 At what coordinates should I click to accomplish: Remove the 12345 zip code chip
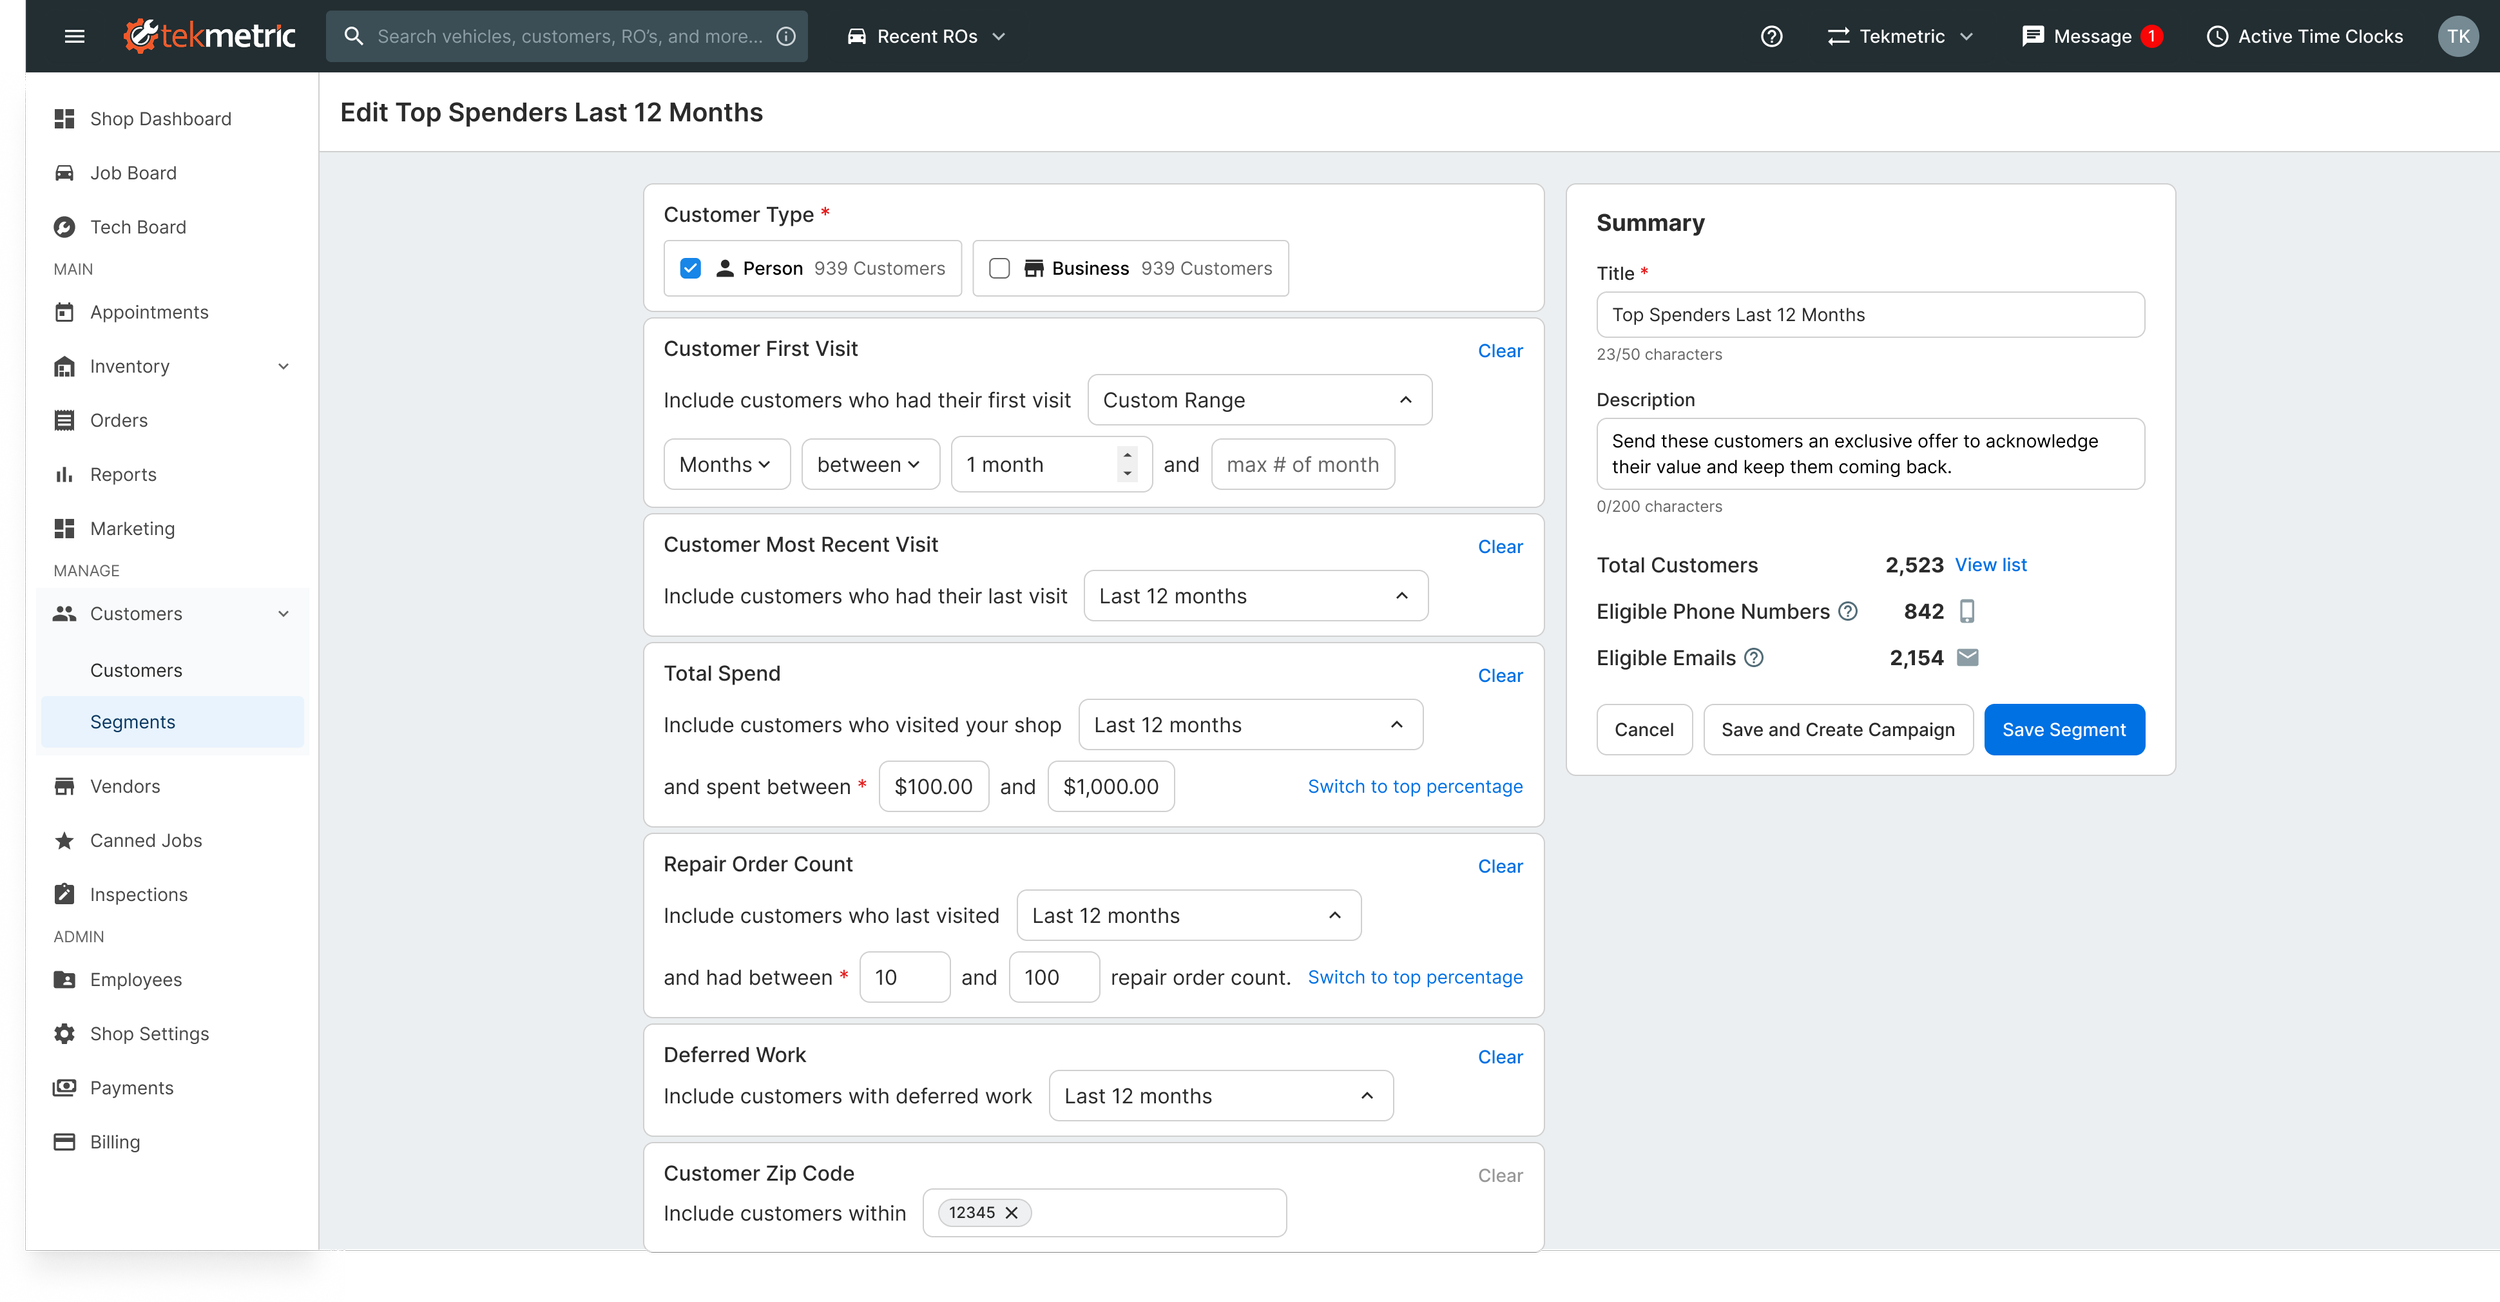tap(1012, 1212)
